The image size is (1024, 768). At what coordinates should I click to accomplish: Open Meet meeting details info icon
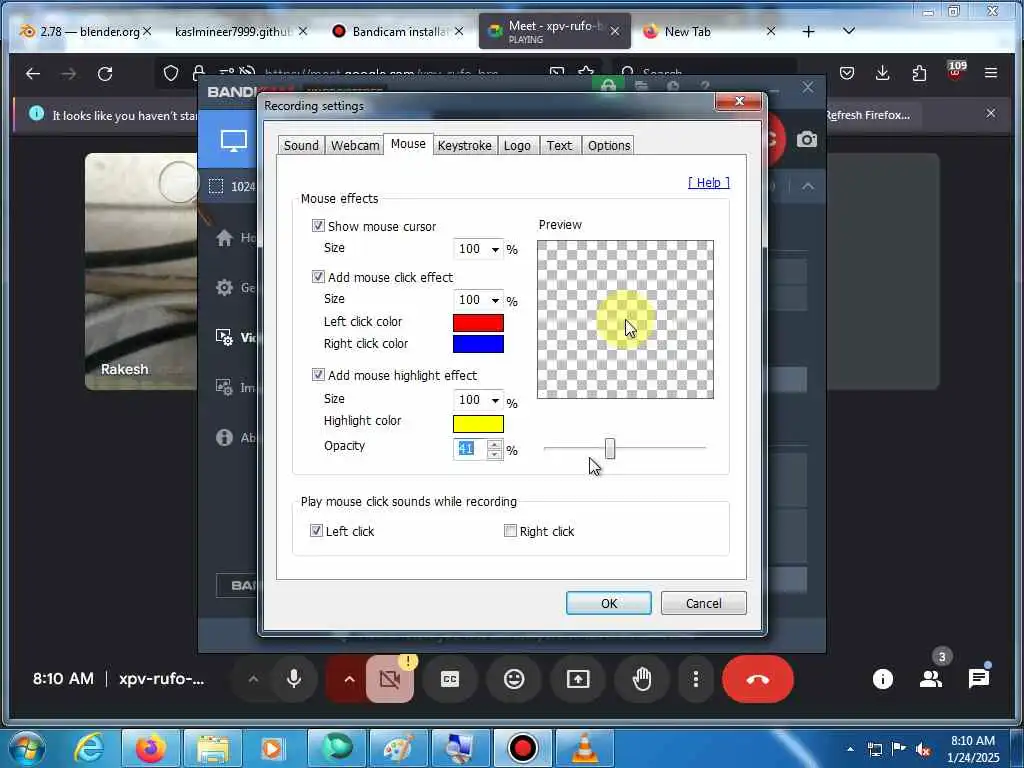(882, 679)
